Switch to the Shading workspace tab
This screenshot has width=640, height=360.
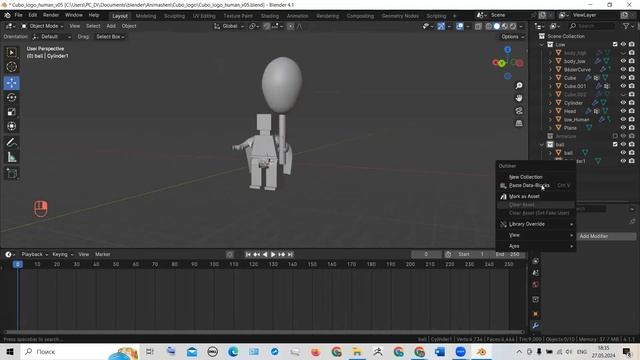tap(270, 16)
